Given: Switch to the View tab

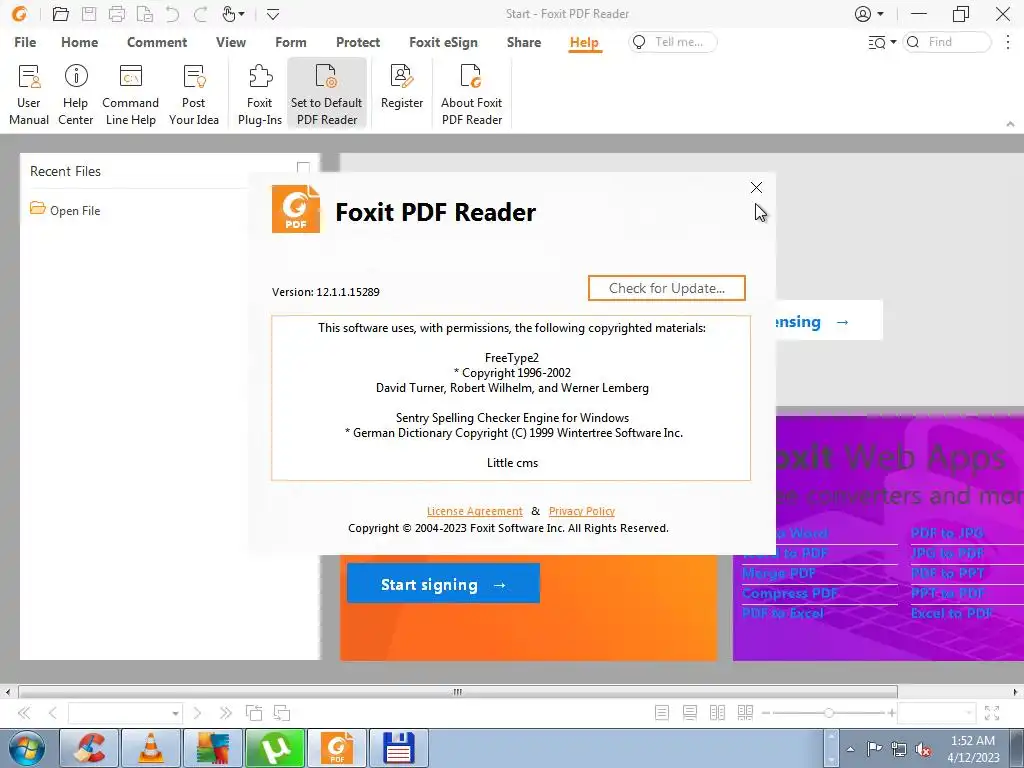Looking at the screenshot, I should click(231, 42).
